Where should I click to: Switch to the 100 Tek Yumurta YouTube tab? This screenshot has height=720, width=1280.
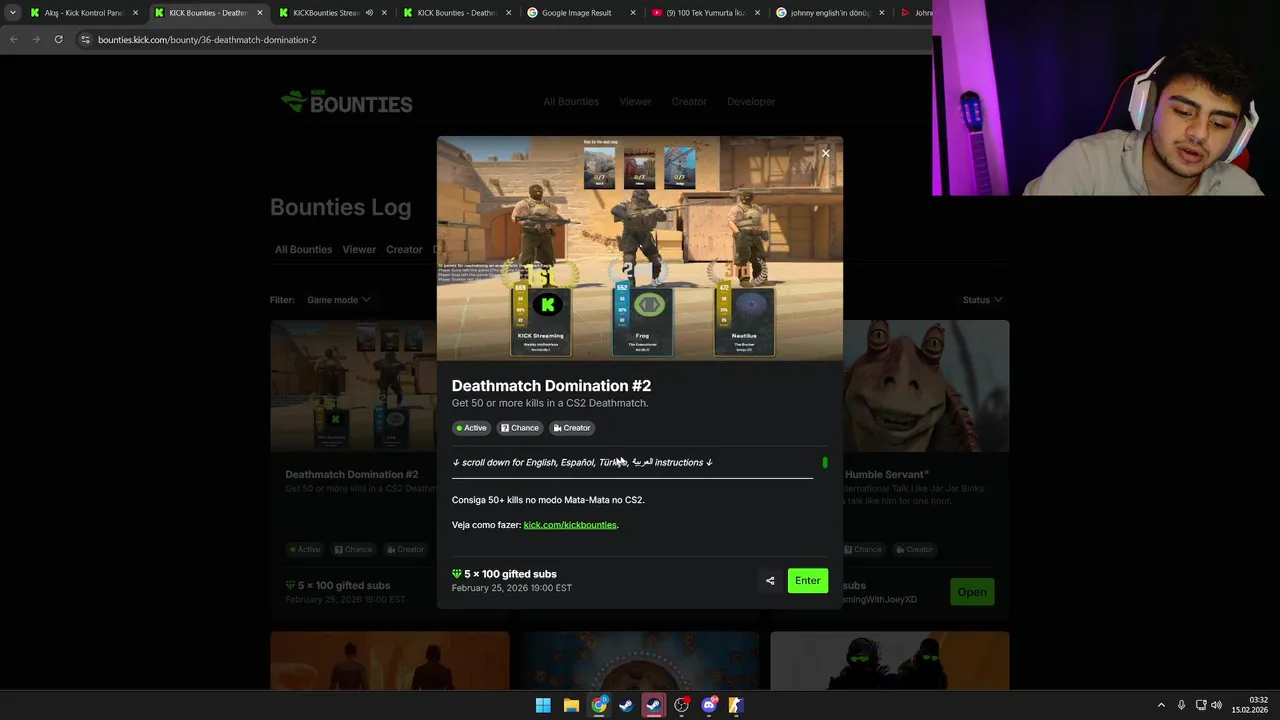pos(706,13)
